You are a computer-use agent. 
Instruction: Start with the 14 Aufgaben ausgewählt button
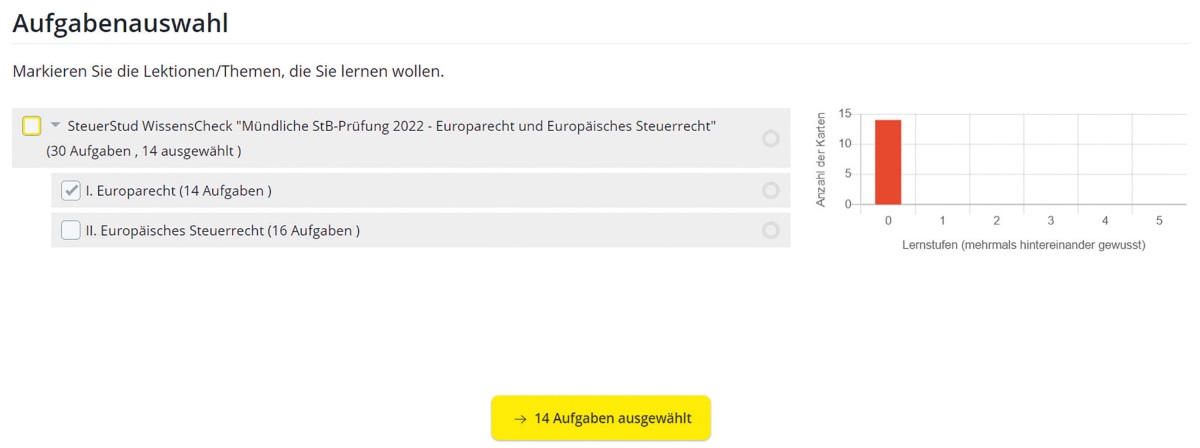point(601,418)
